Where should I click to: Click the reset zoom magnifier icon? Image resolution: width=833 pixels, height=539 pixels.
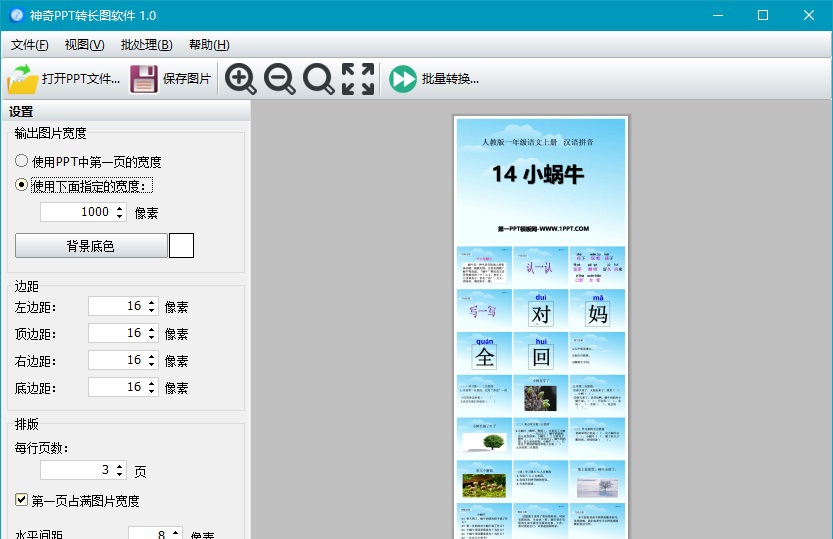tap(319, 79)
